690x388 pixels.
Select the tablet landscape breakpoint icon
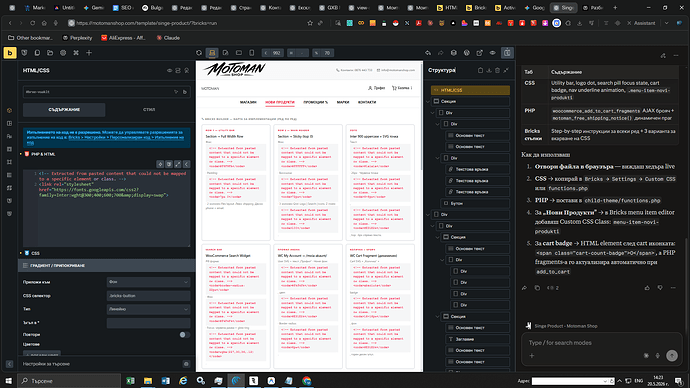pyautogui.click(x=239, y=53)
